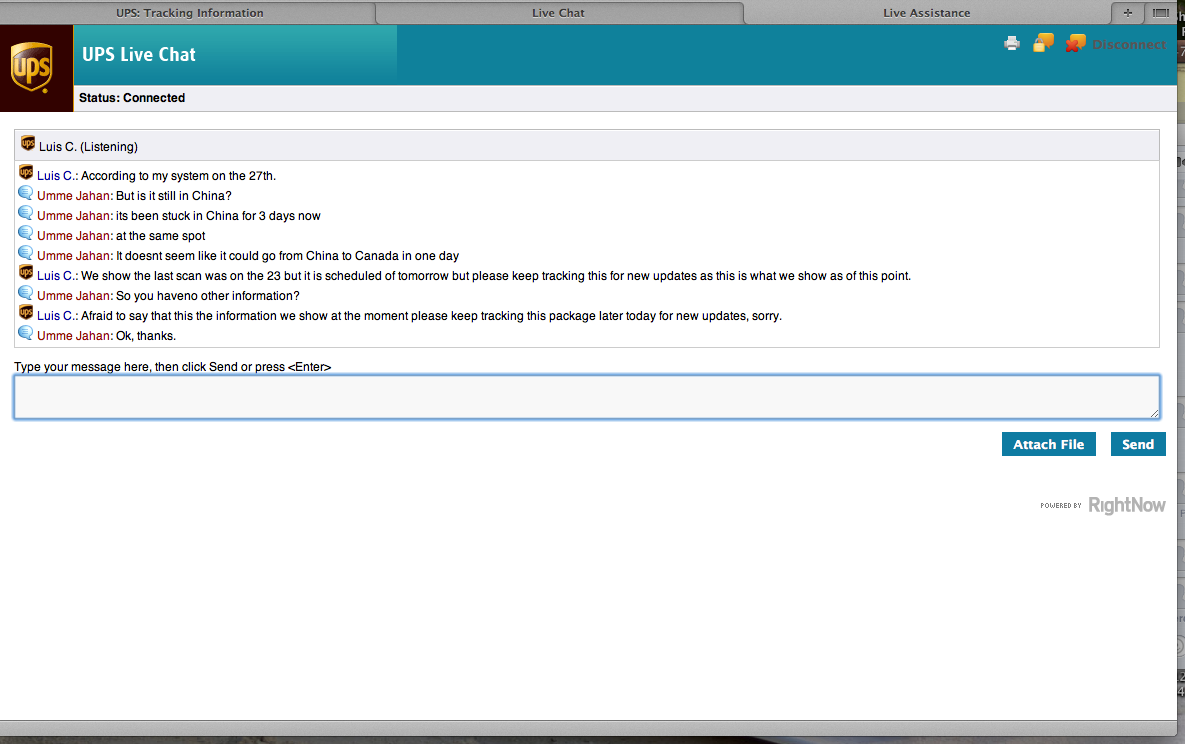1185x744 pixels.
Task: Click bubble icon on 'It doesnt seem like' message
Action: 26,253
